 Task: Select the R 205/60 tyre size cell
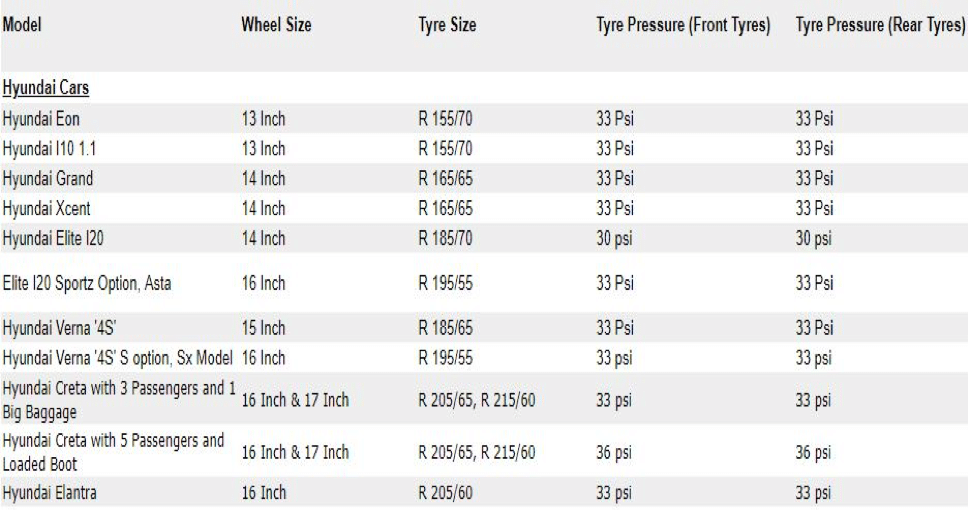pyautogui.click(x=445, y=493)
